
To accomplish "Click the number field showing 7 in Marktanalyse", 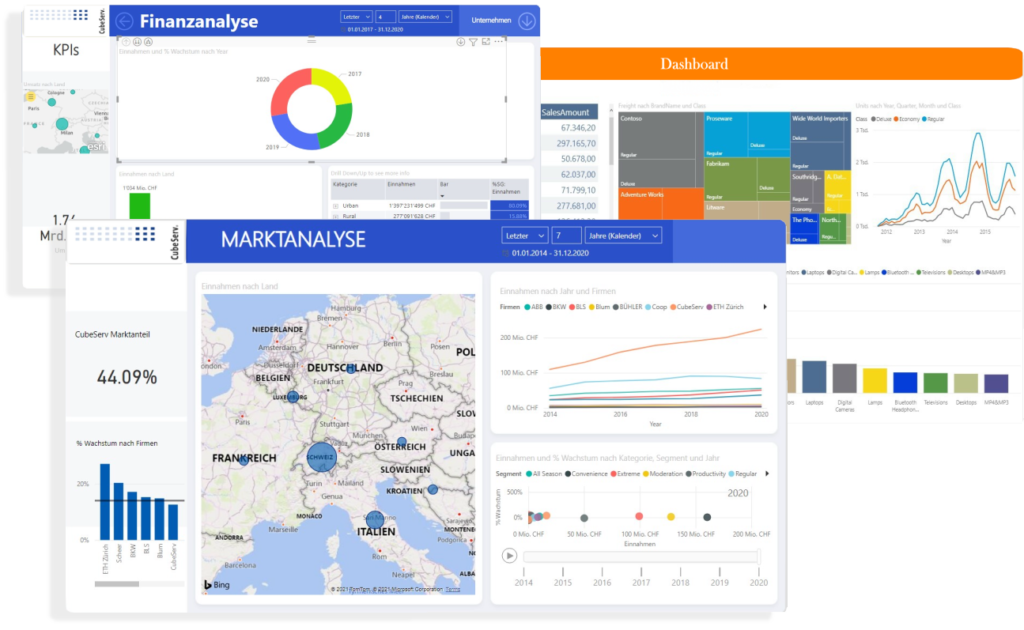I will [x=566, y=236].
